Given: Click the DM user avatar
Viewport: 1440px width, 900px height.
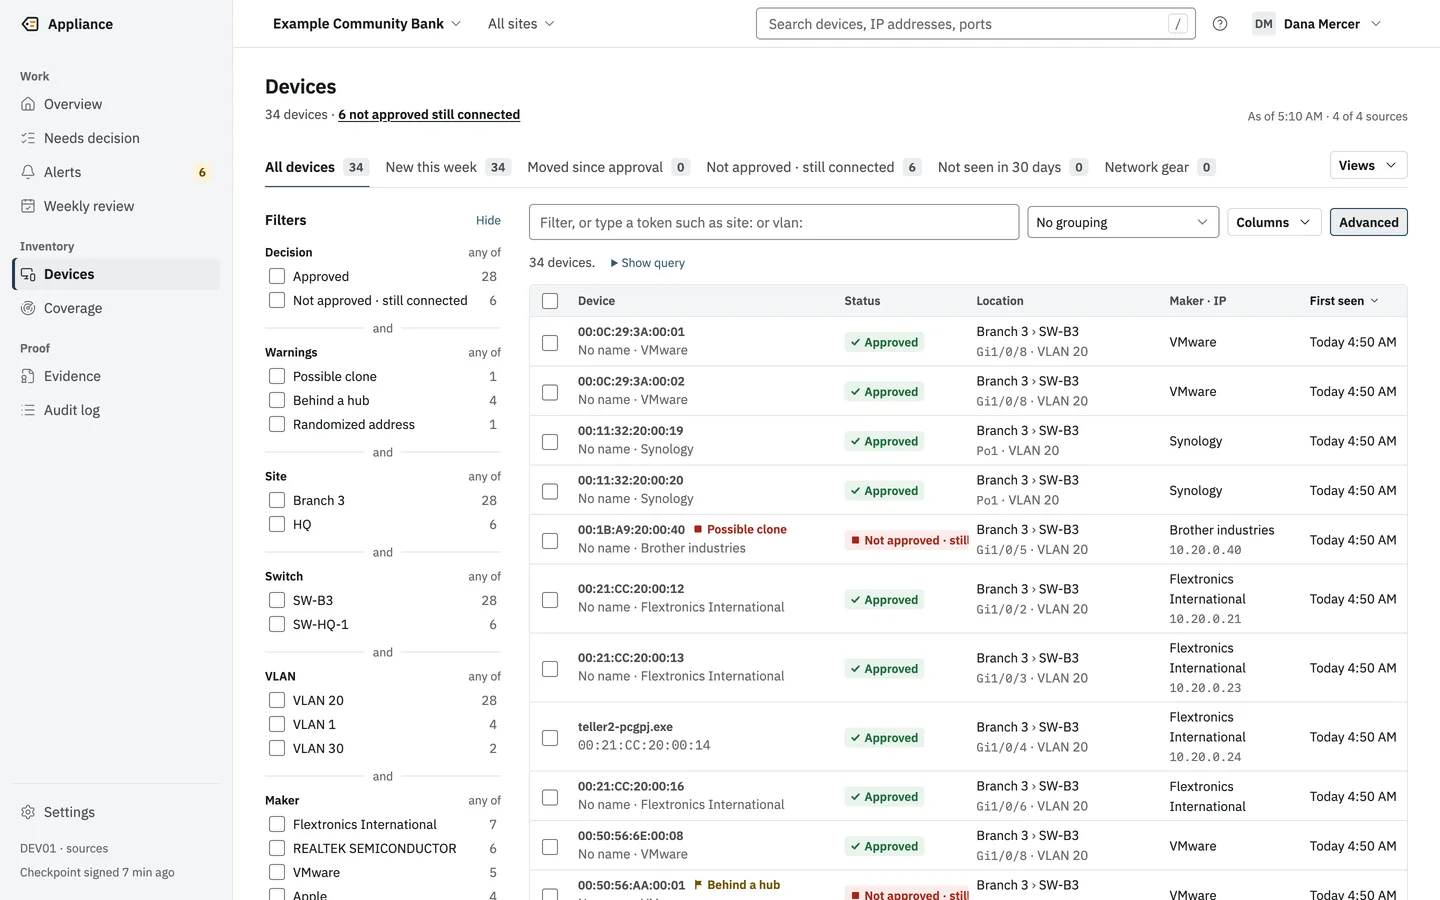Looking at the screenshot, I should pos(1264,24).
